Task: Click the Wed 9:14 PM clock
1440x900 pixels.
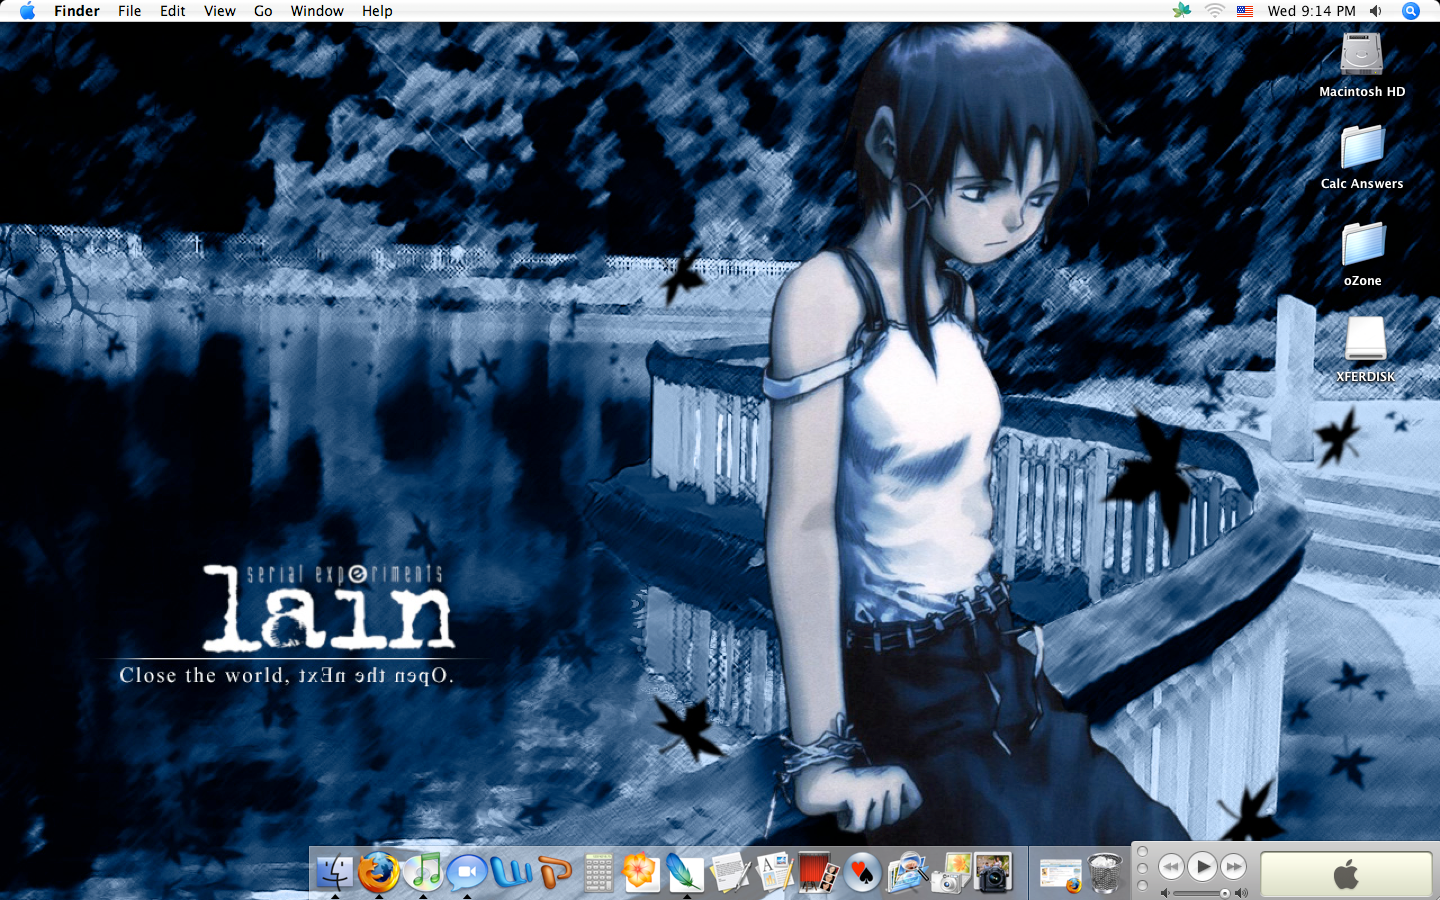Action: tap(1311, 11)
